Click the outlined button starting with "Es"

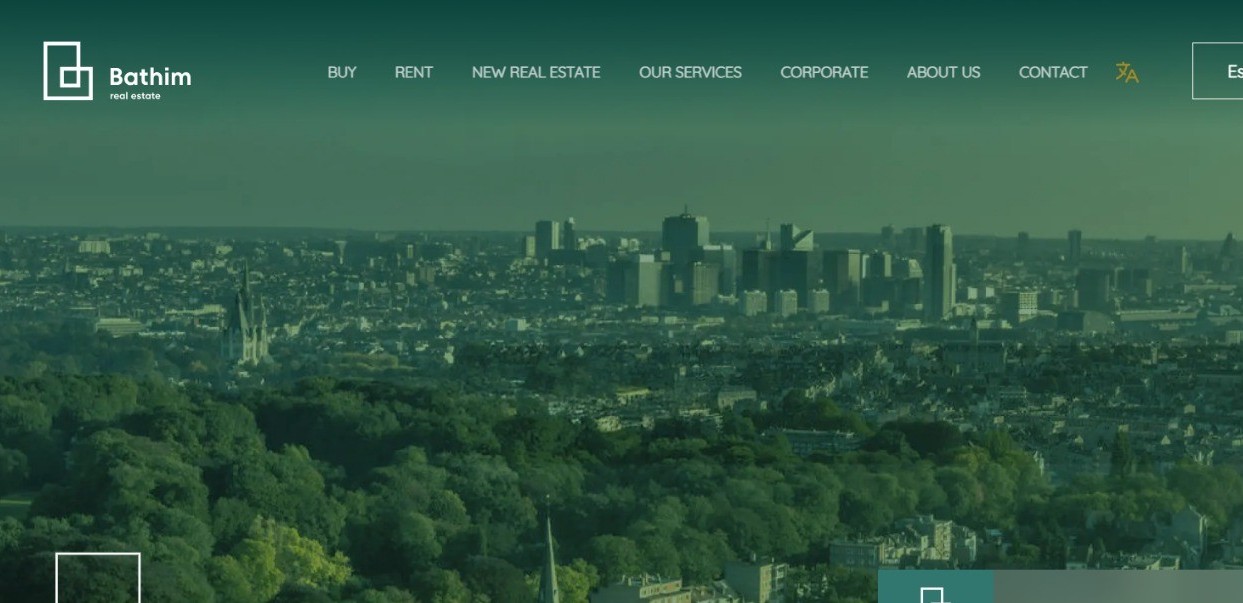(1218, 71)
